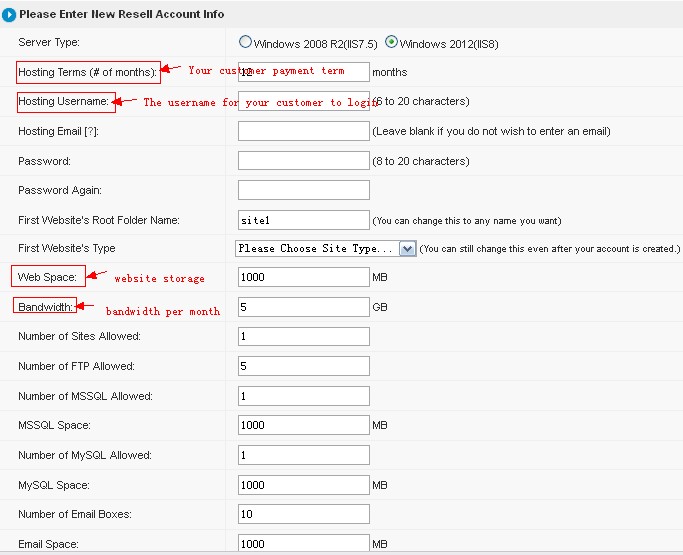The width and height of the screenshot is (683, 555).
Task: Edit the Number of MySQL Allowed field
Action: click(303, 455)
